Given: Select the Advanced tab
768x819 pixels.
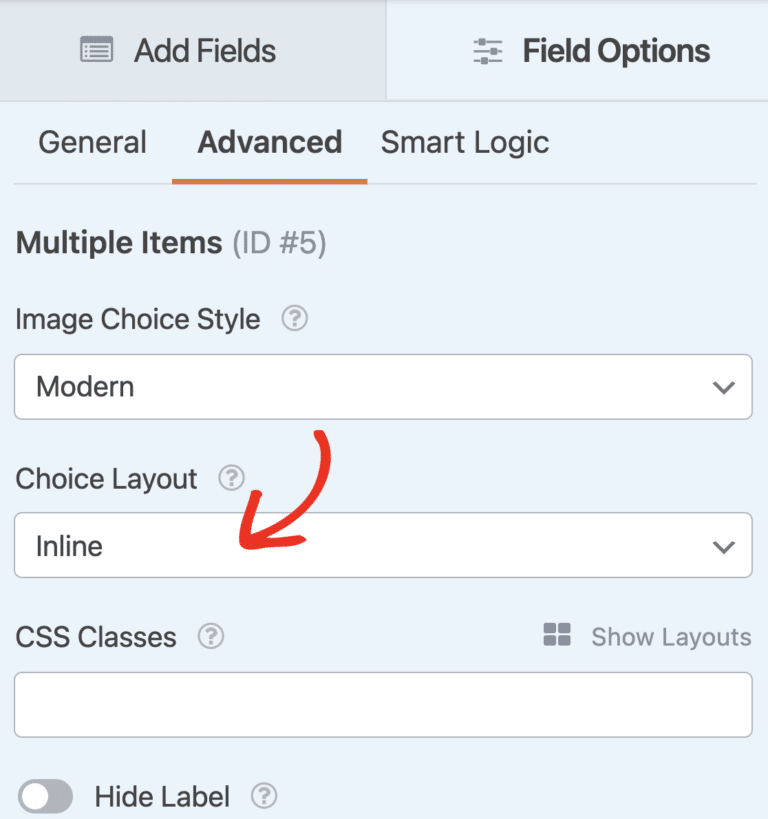Looking at the screenshot, I should (270, 142).
